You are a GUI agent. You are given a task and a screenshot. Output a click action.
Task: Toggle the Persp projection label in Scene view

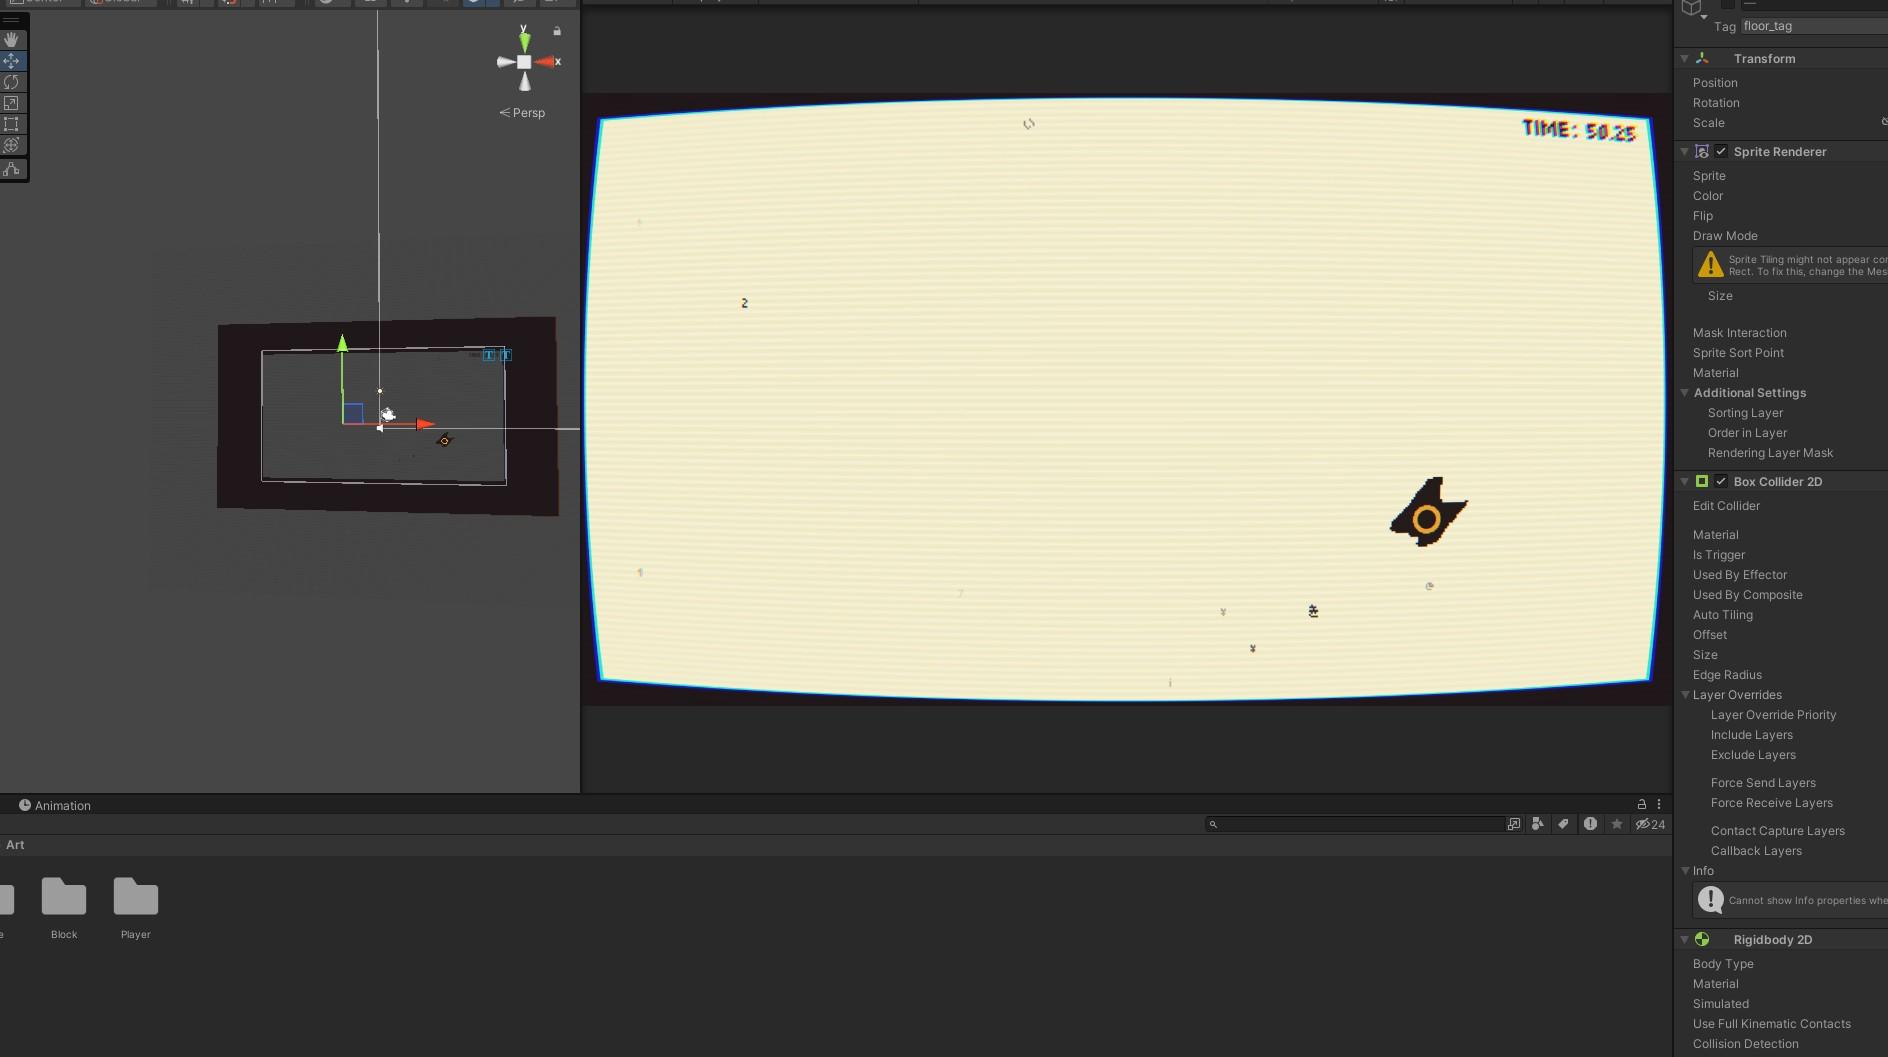[523, 113]
